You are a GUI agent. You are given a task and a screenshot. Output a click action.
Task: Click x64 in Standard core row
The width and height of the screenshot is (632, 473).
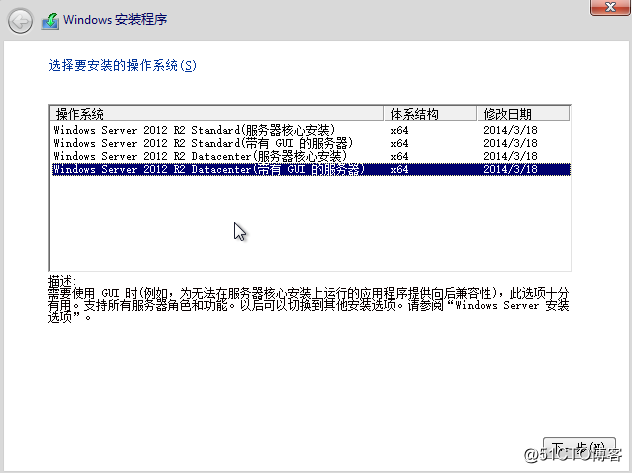click(x=399, y=130)
